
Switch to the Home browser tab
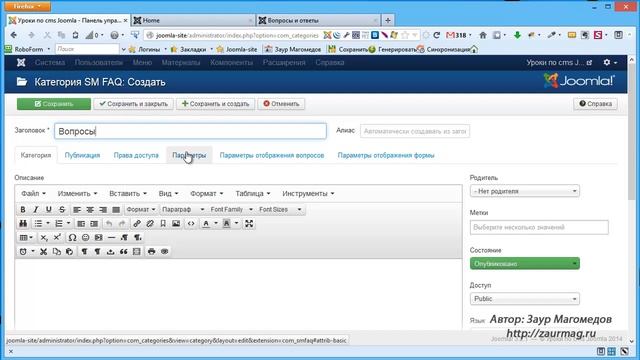coord(193,20)
